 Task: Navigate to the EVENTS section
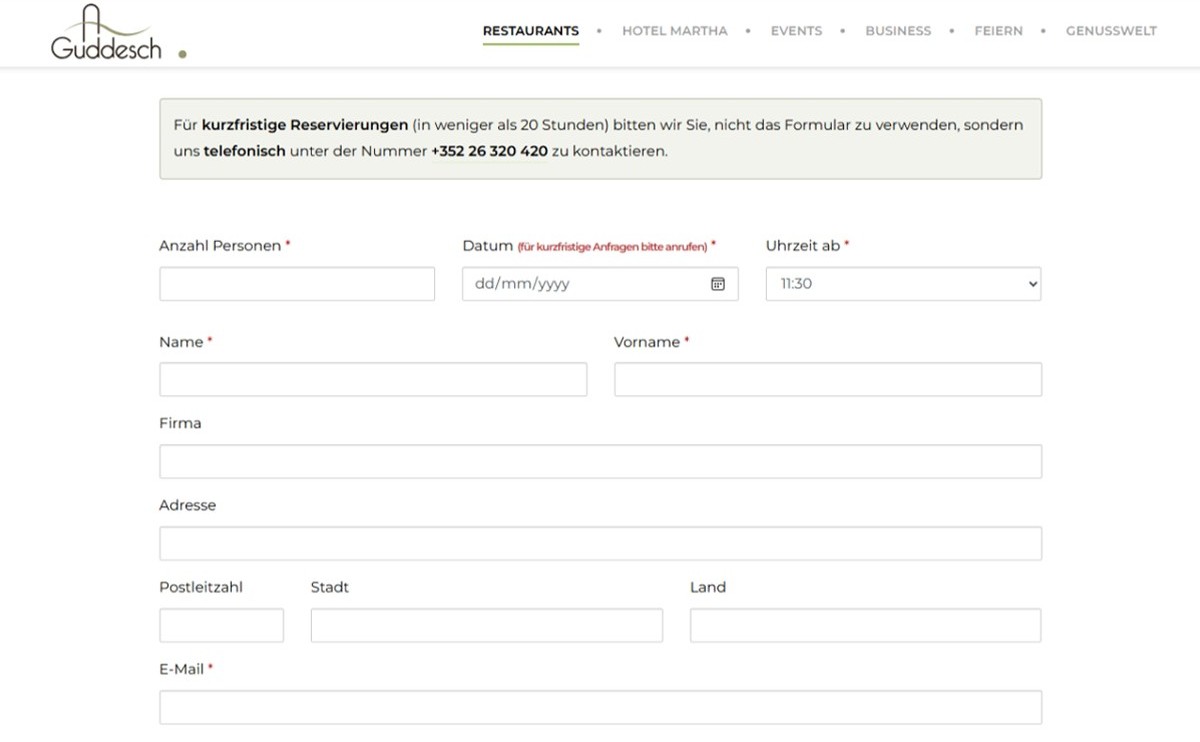(x=796, y=31)
